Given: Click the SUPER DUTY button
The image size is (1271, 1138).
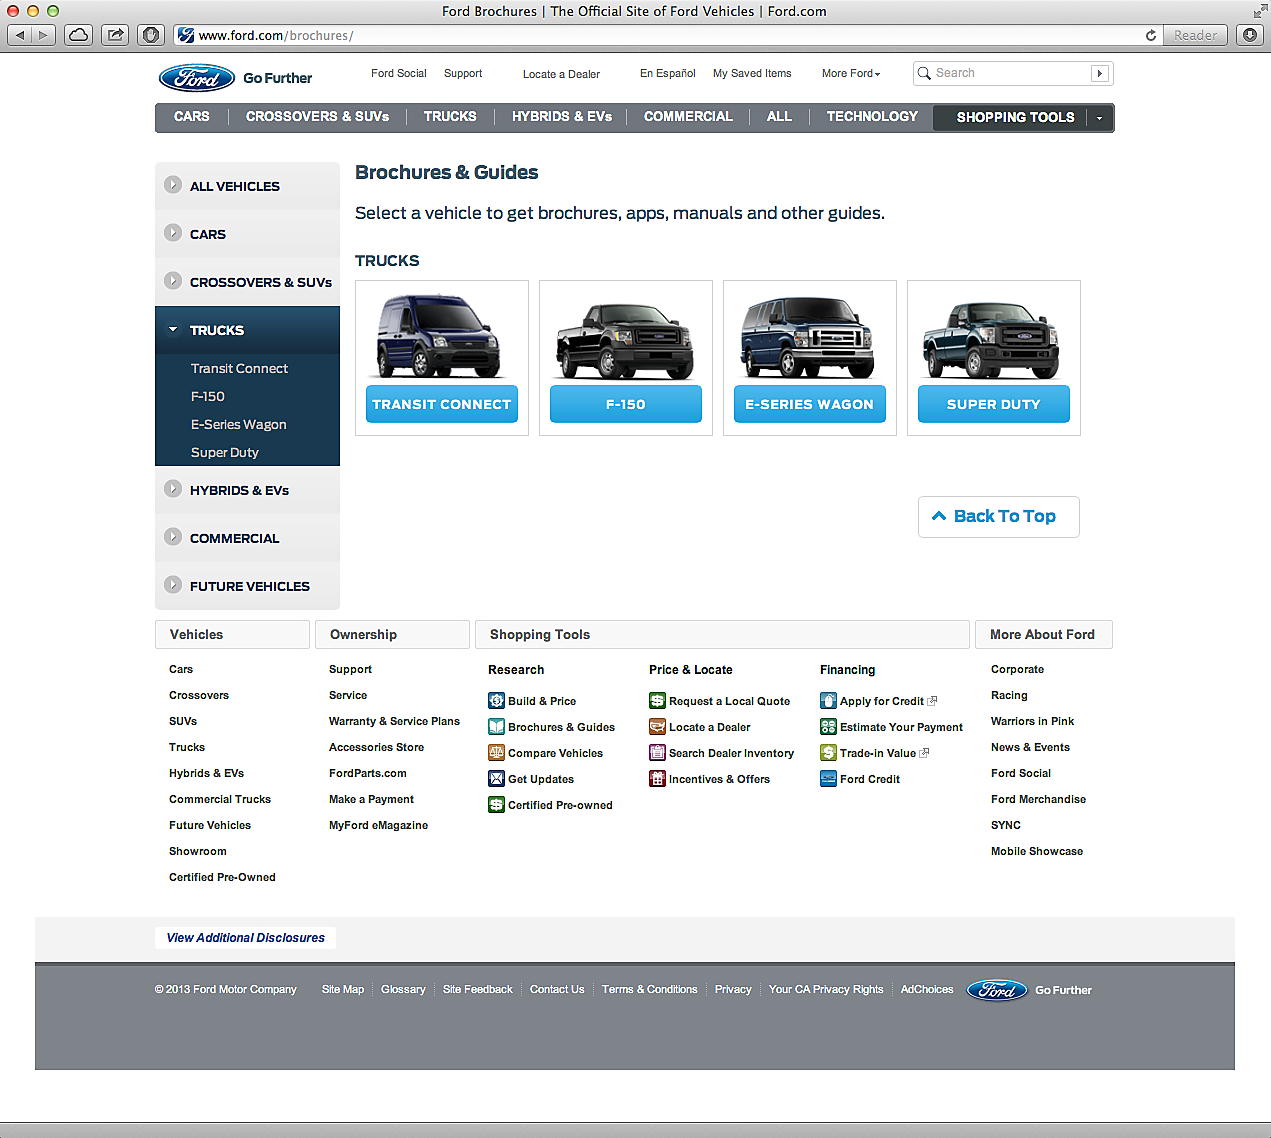Looking at the screenshot, I should click(994, 404).
